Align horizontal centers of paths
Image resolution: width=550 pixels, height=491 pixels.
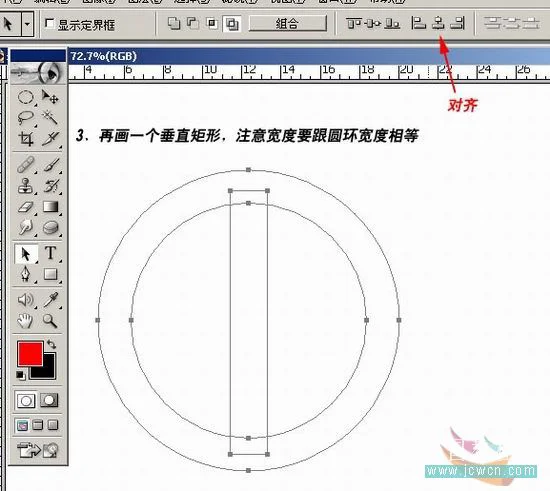tap(438, 23)
